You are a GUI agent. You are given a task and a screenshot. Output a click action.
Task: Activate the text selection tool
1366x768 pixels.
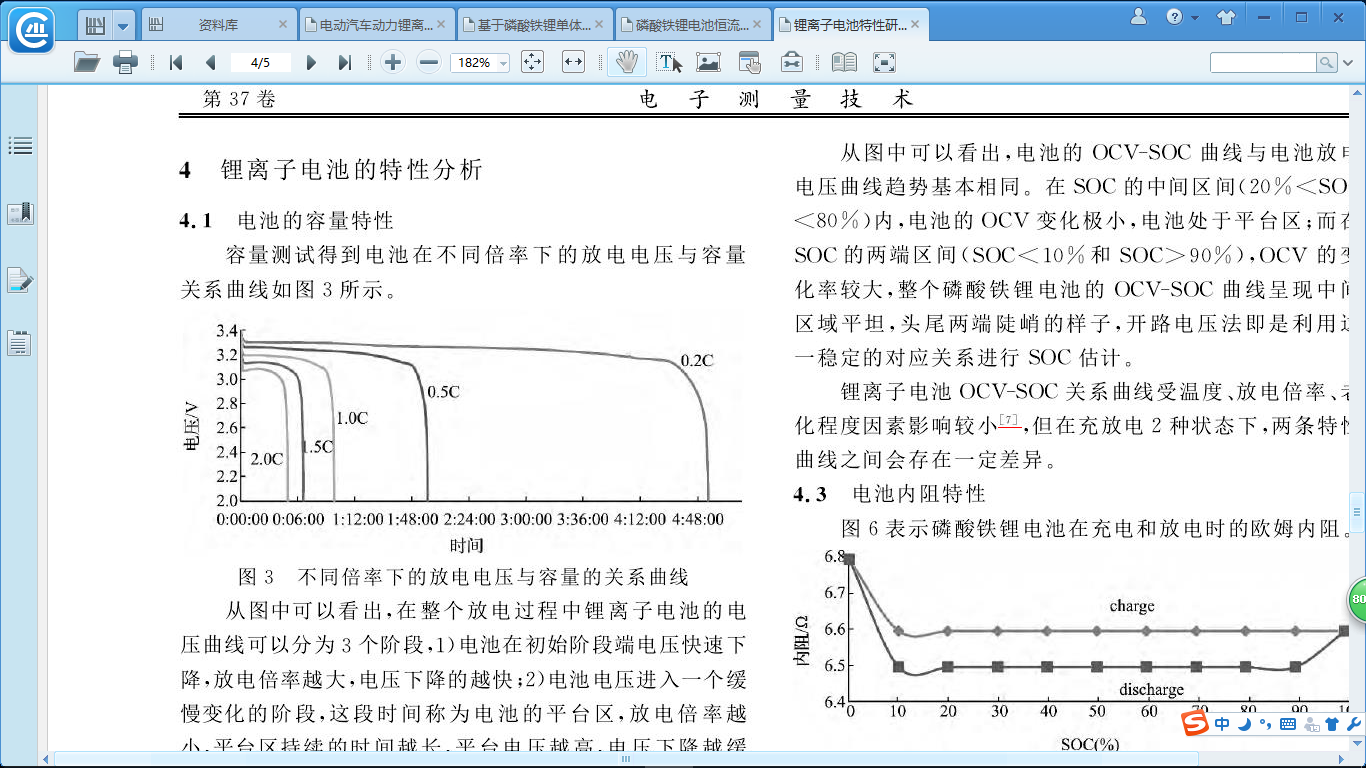point(669,62)
